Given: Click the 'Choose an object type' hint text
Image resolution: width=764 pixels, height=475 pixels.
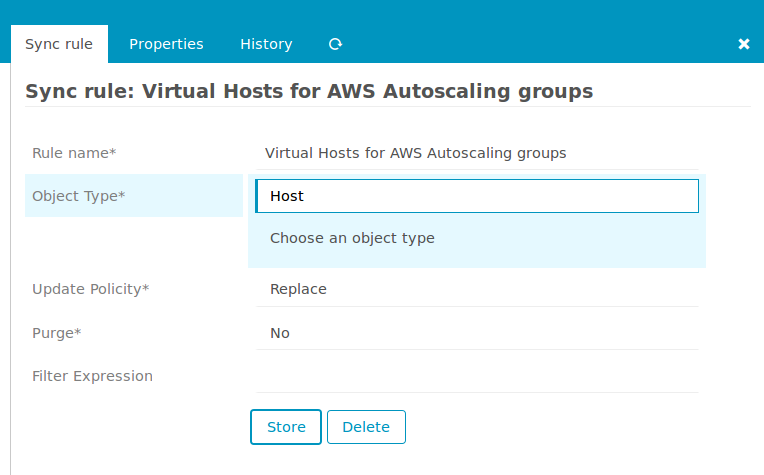Looking at the screenshot, I should tap(352, 238).
